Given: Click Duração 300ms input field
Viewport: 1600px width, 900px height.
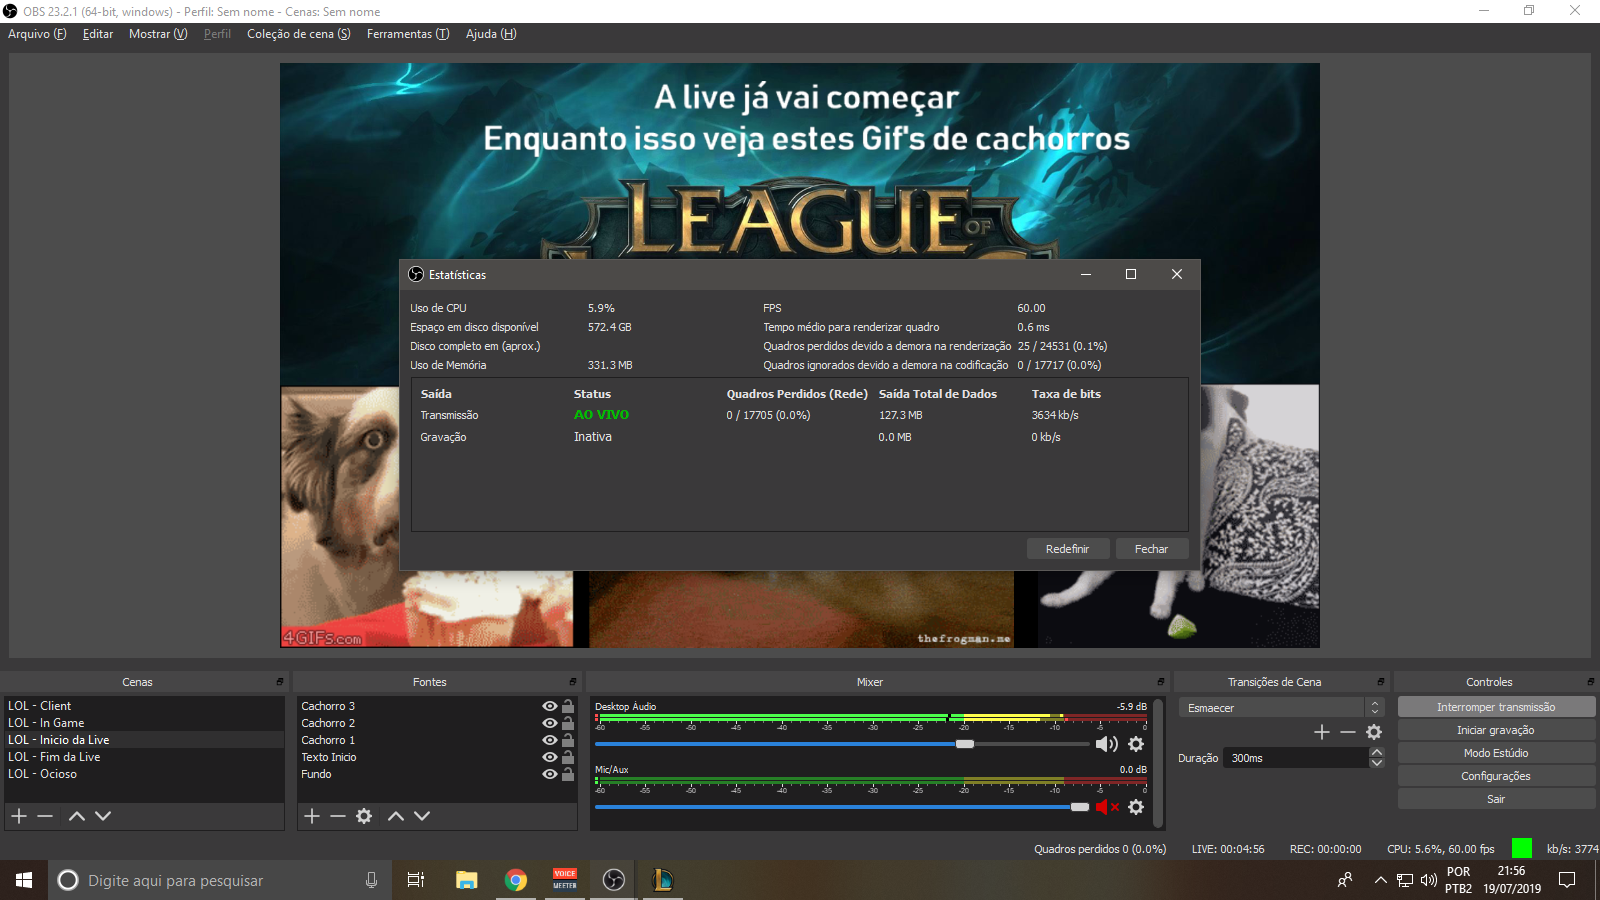Looking at the screenshot, I should (1296, 758).
